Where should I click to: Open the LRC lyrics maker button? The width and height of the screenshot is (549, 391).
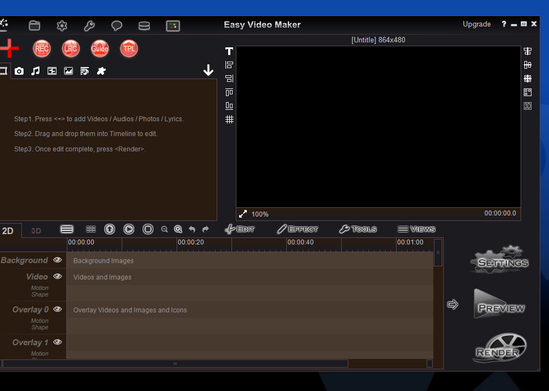tap(71, 49)
